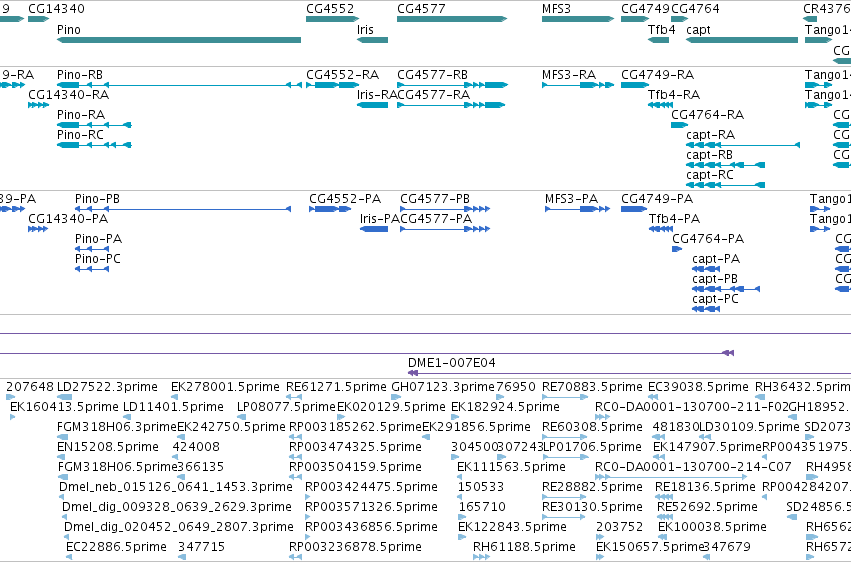Click the CG4577-RB transcript label
The width and height of the screenshot is (851, 562).
[x=433, y=74]
